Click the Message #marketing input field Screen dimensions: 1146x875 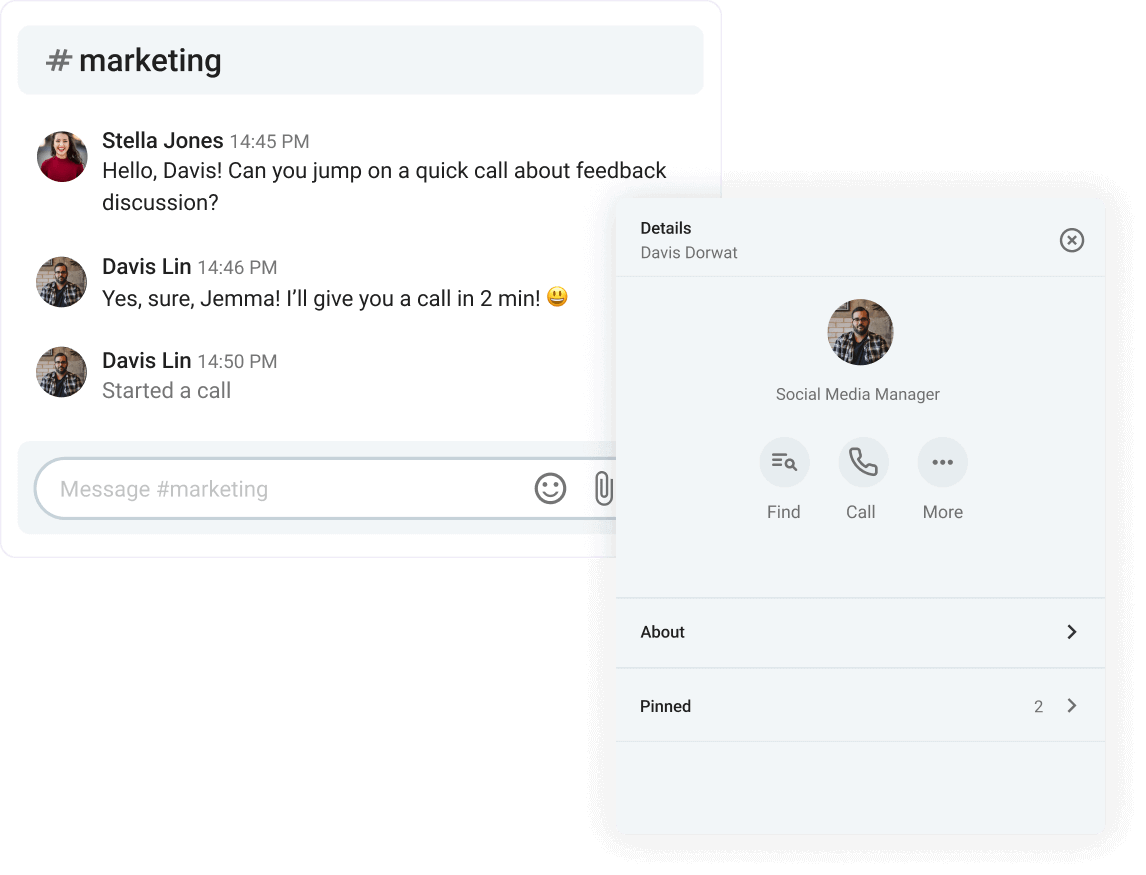click(280, 489)
